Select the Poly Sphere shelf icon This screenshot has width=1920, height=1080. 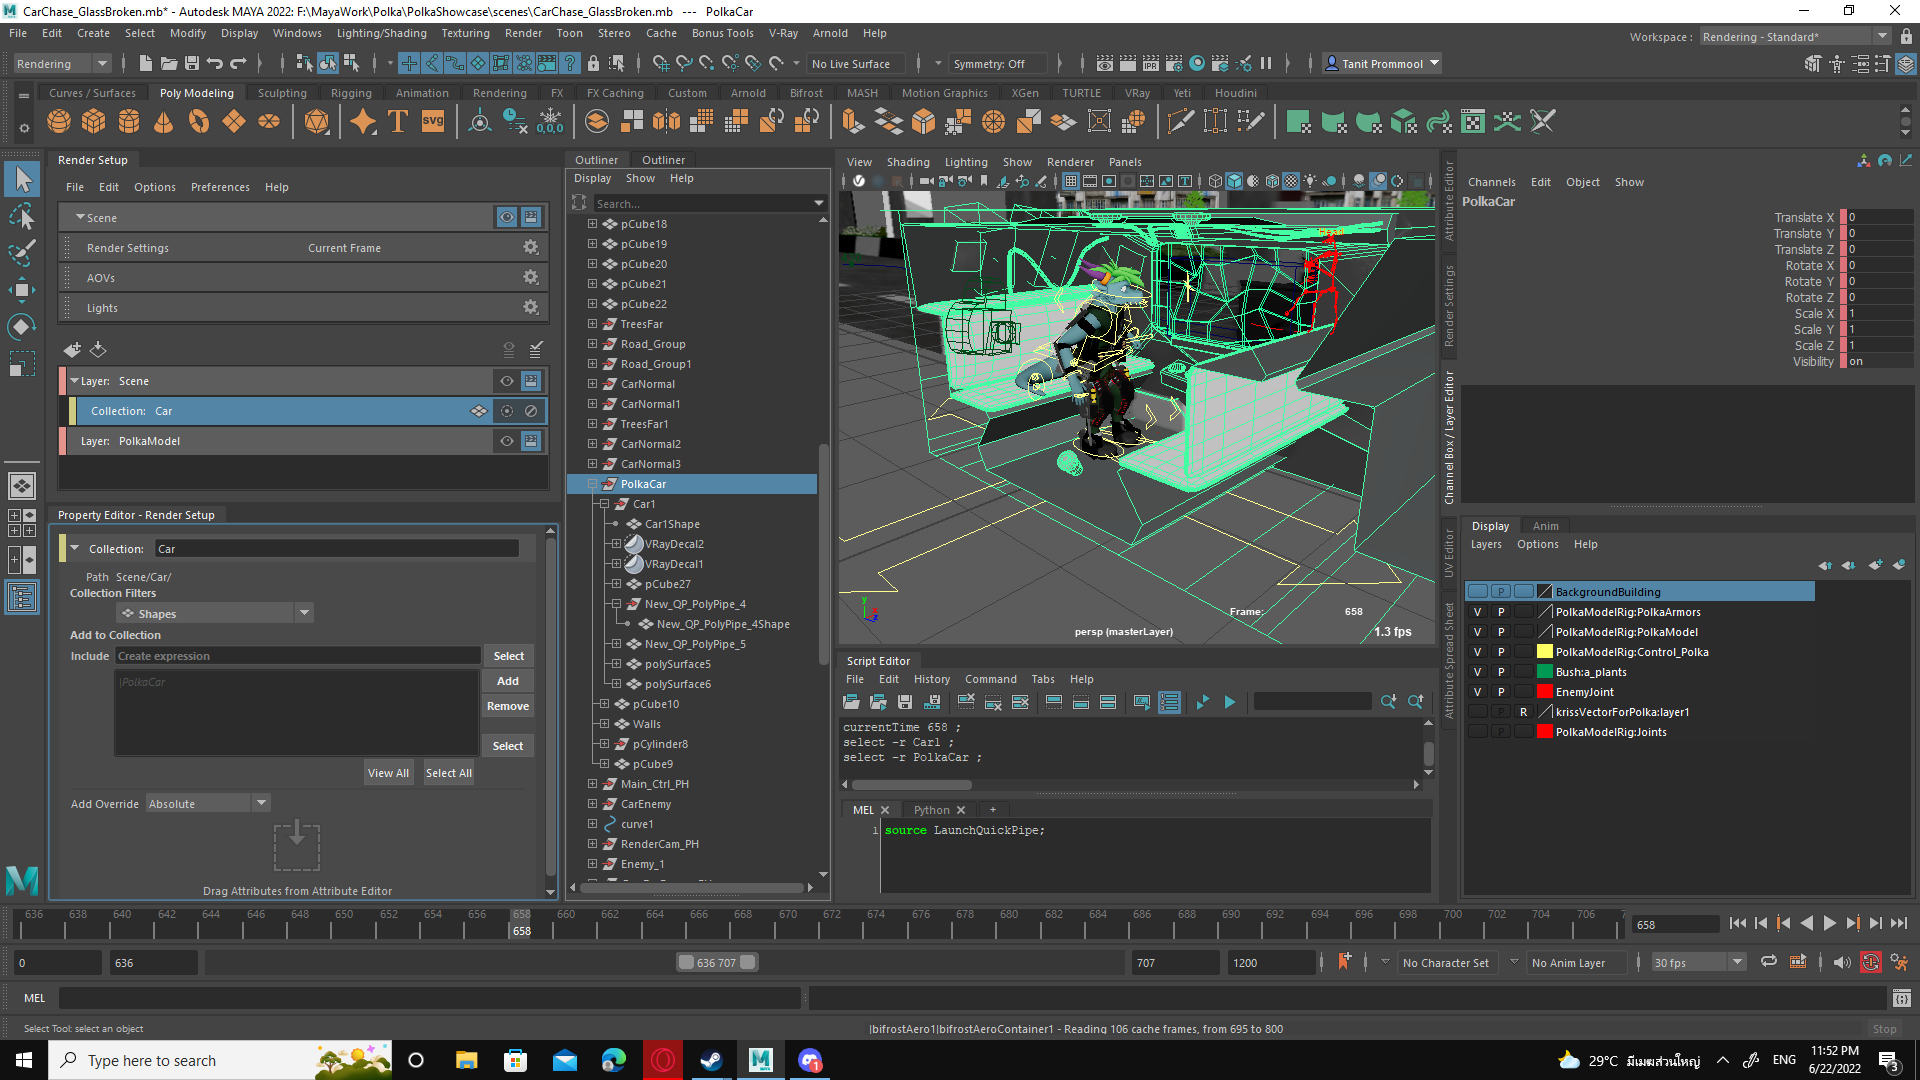(x=59, y=122)
